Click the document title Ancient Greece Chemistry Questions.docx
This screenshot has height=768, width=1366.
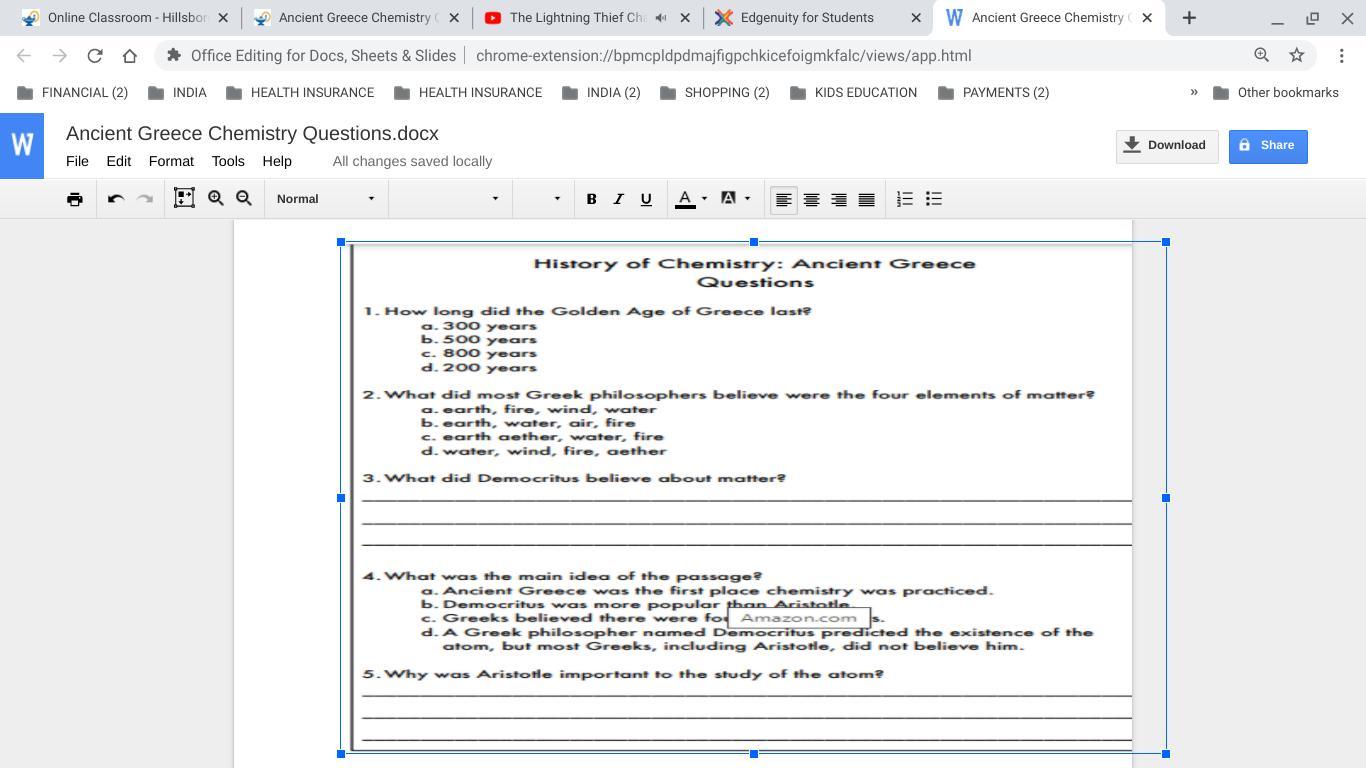[252, 134]
